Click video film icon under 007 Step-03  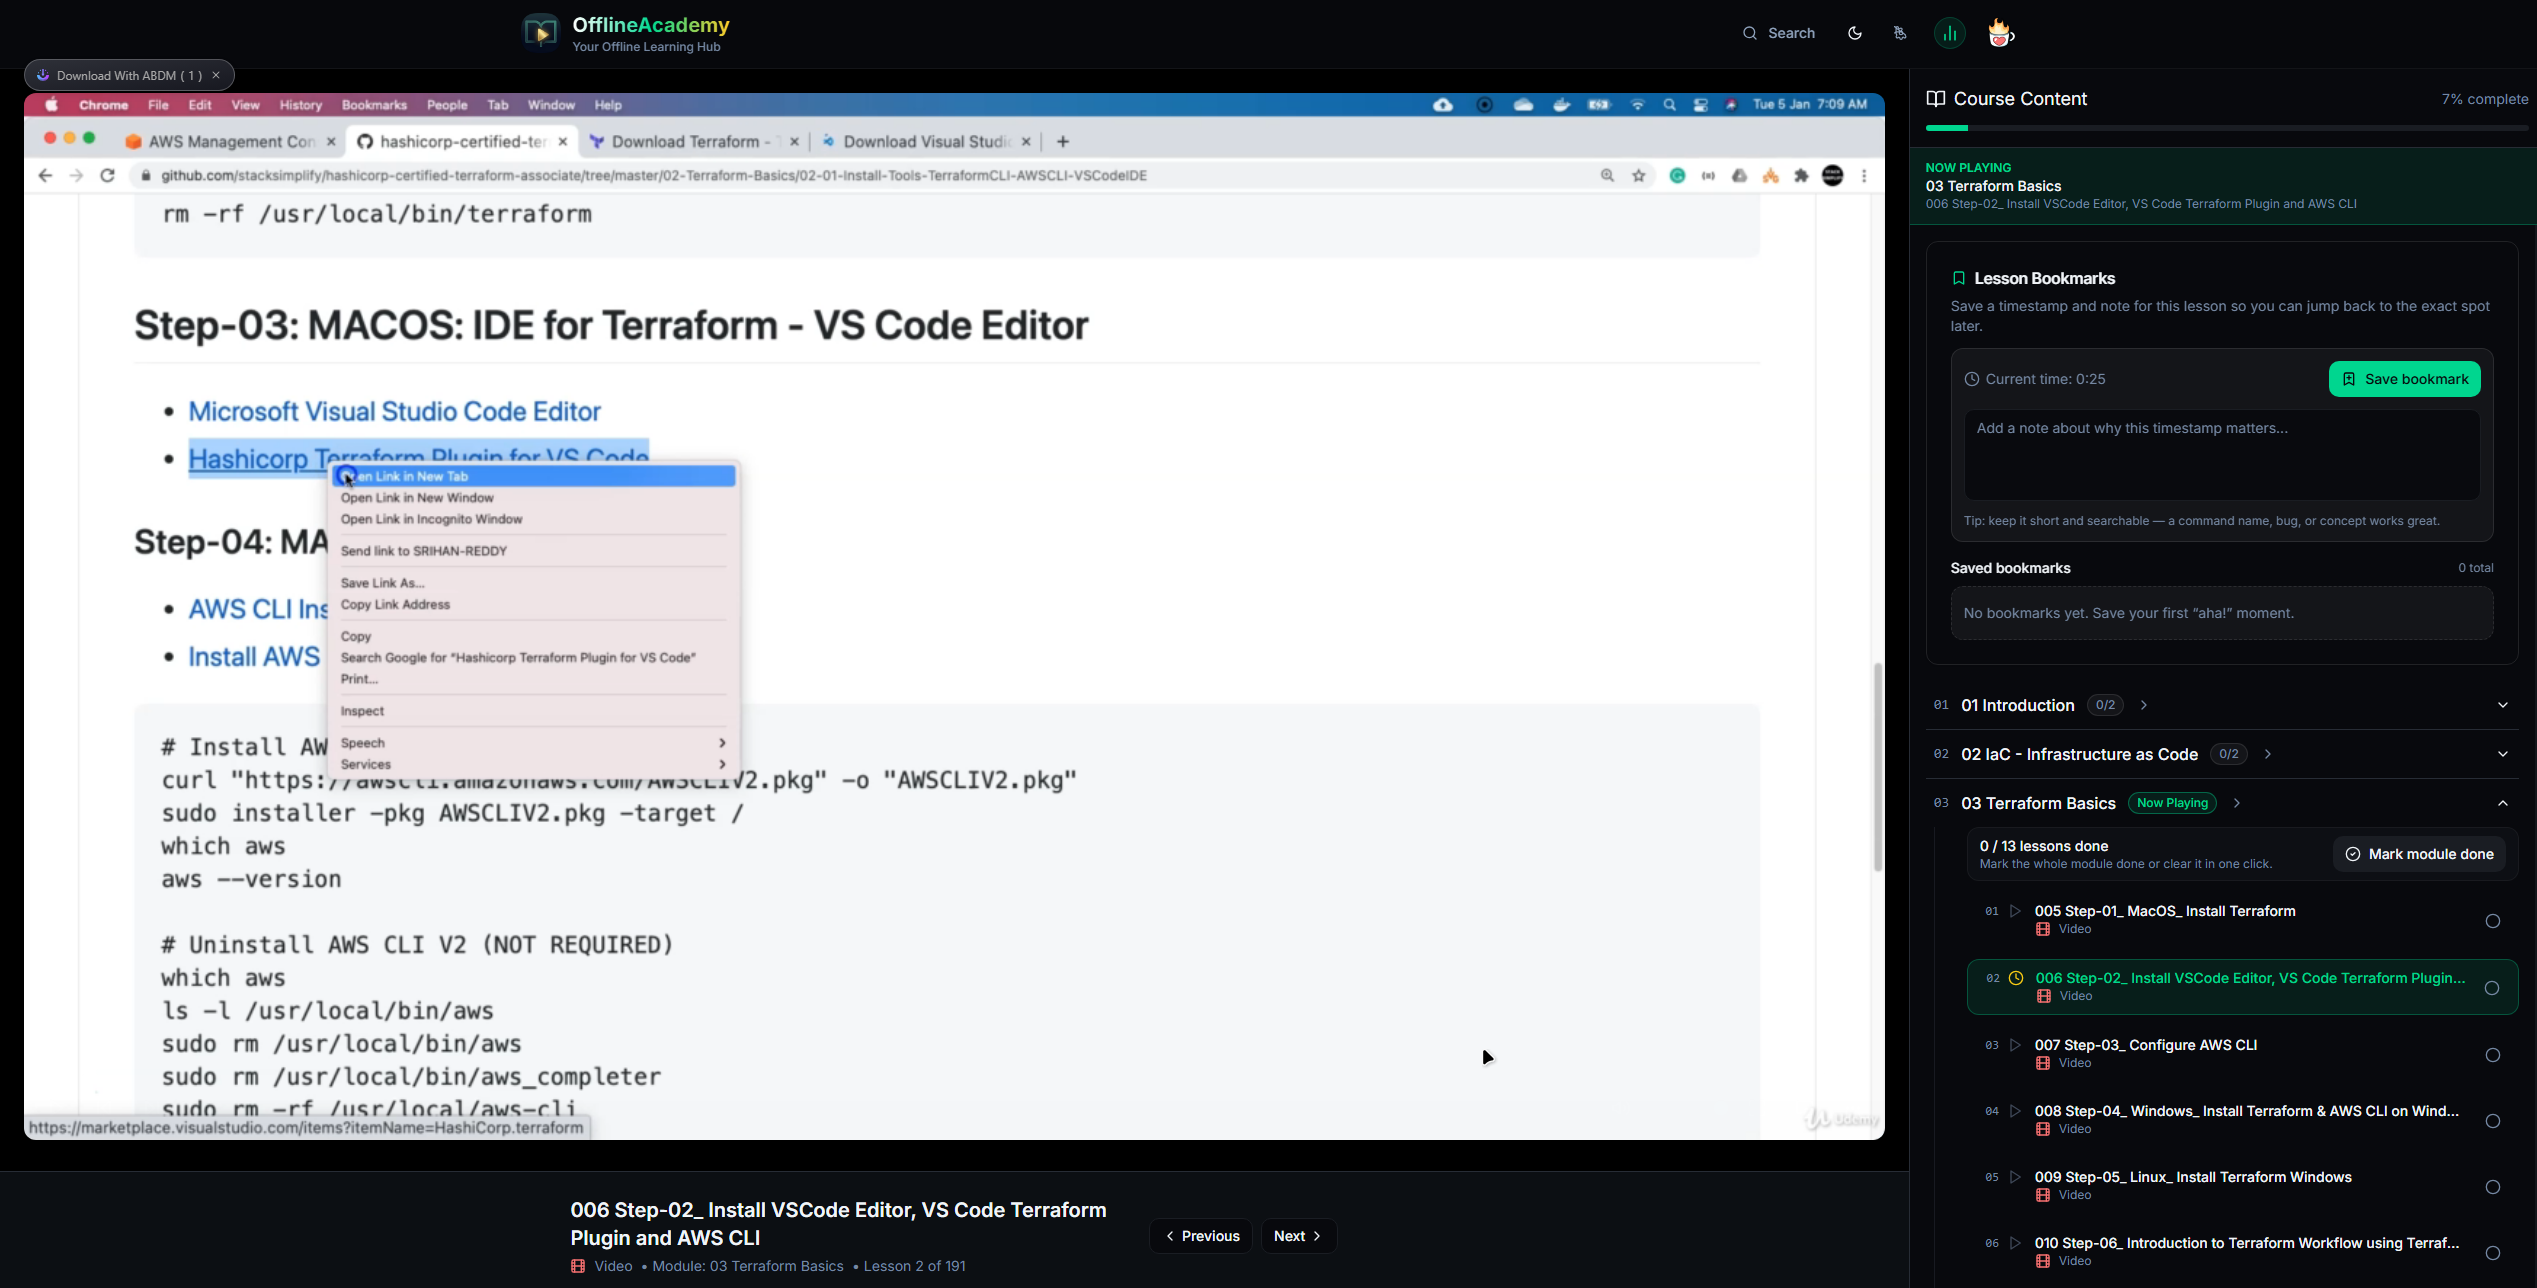click(x=2043, y=1063)
